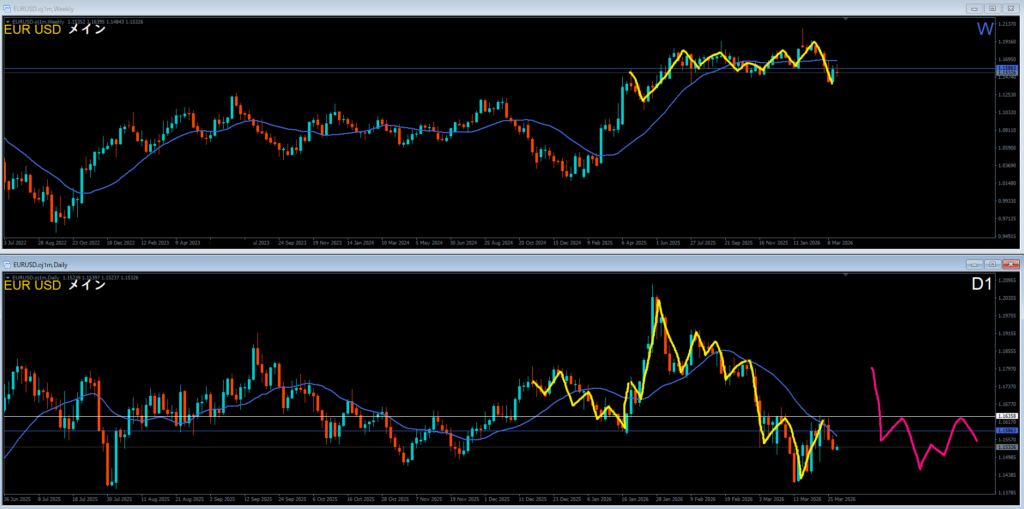
Task: Minimize the EURUSD Daily chart window
Action: pos(974,265)
